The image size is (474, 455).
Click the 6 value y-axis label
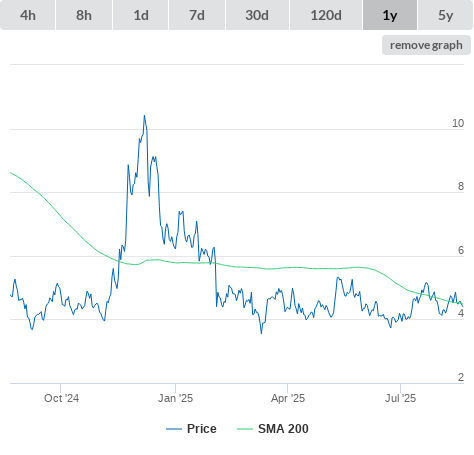click(x=461, y=250)
